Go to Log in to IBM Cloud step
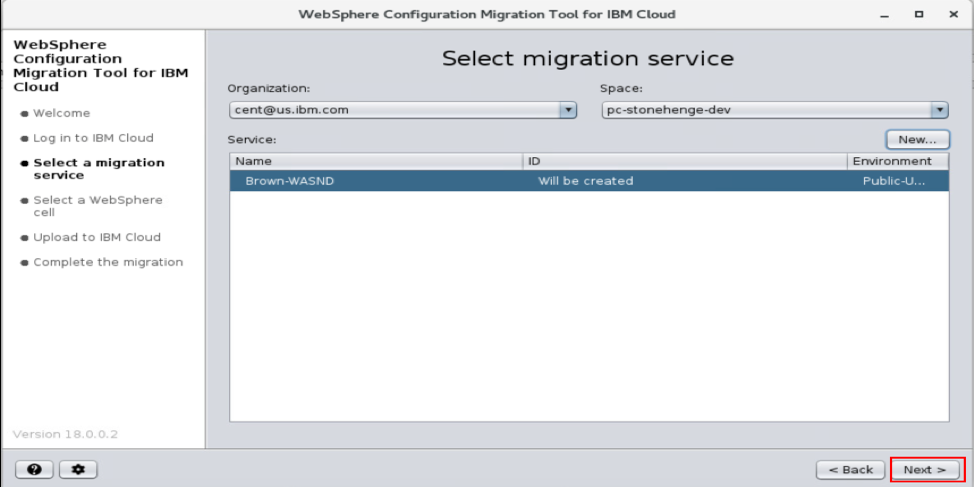 [93, 138]
